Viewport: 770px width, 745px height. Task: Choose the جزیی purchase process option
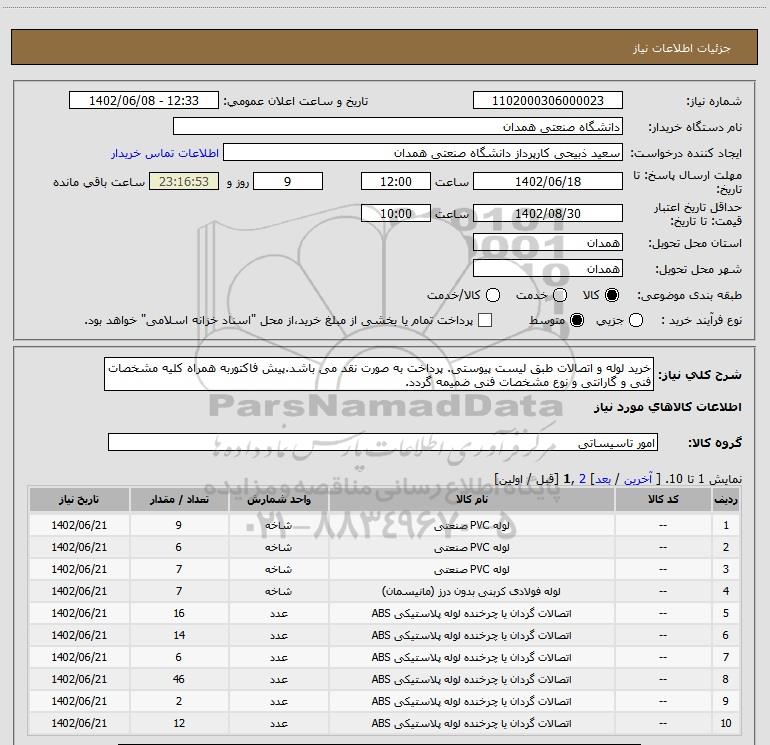pyautogui.click(x=636, y=320)
